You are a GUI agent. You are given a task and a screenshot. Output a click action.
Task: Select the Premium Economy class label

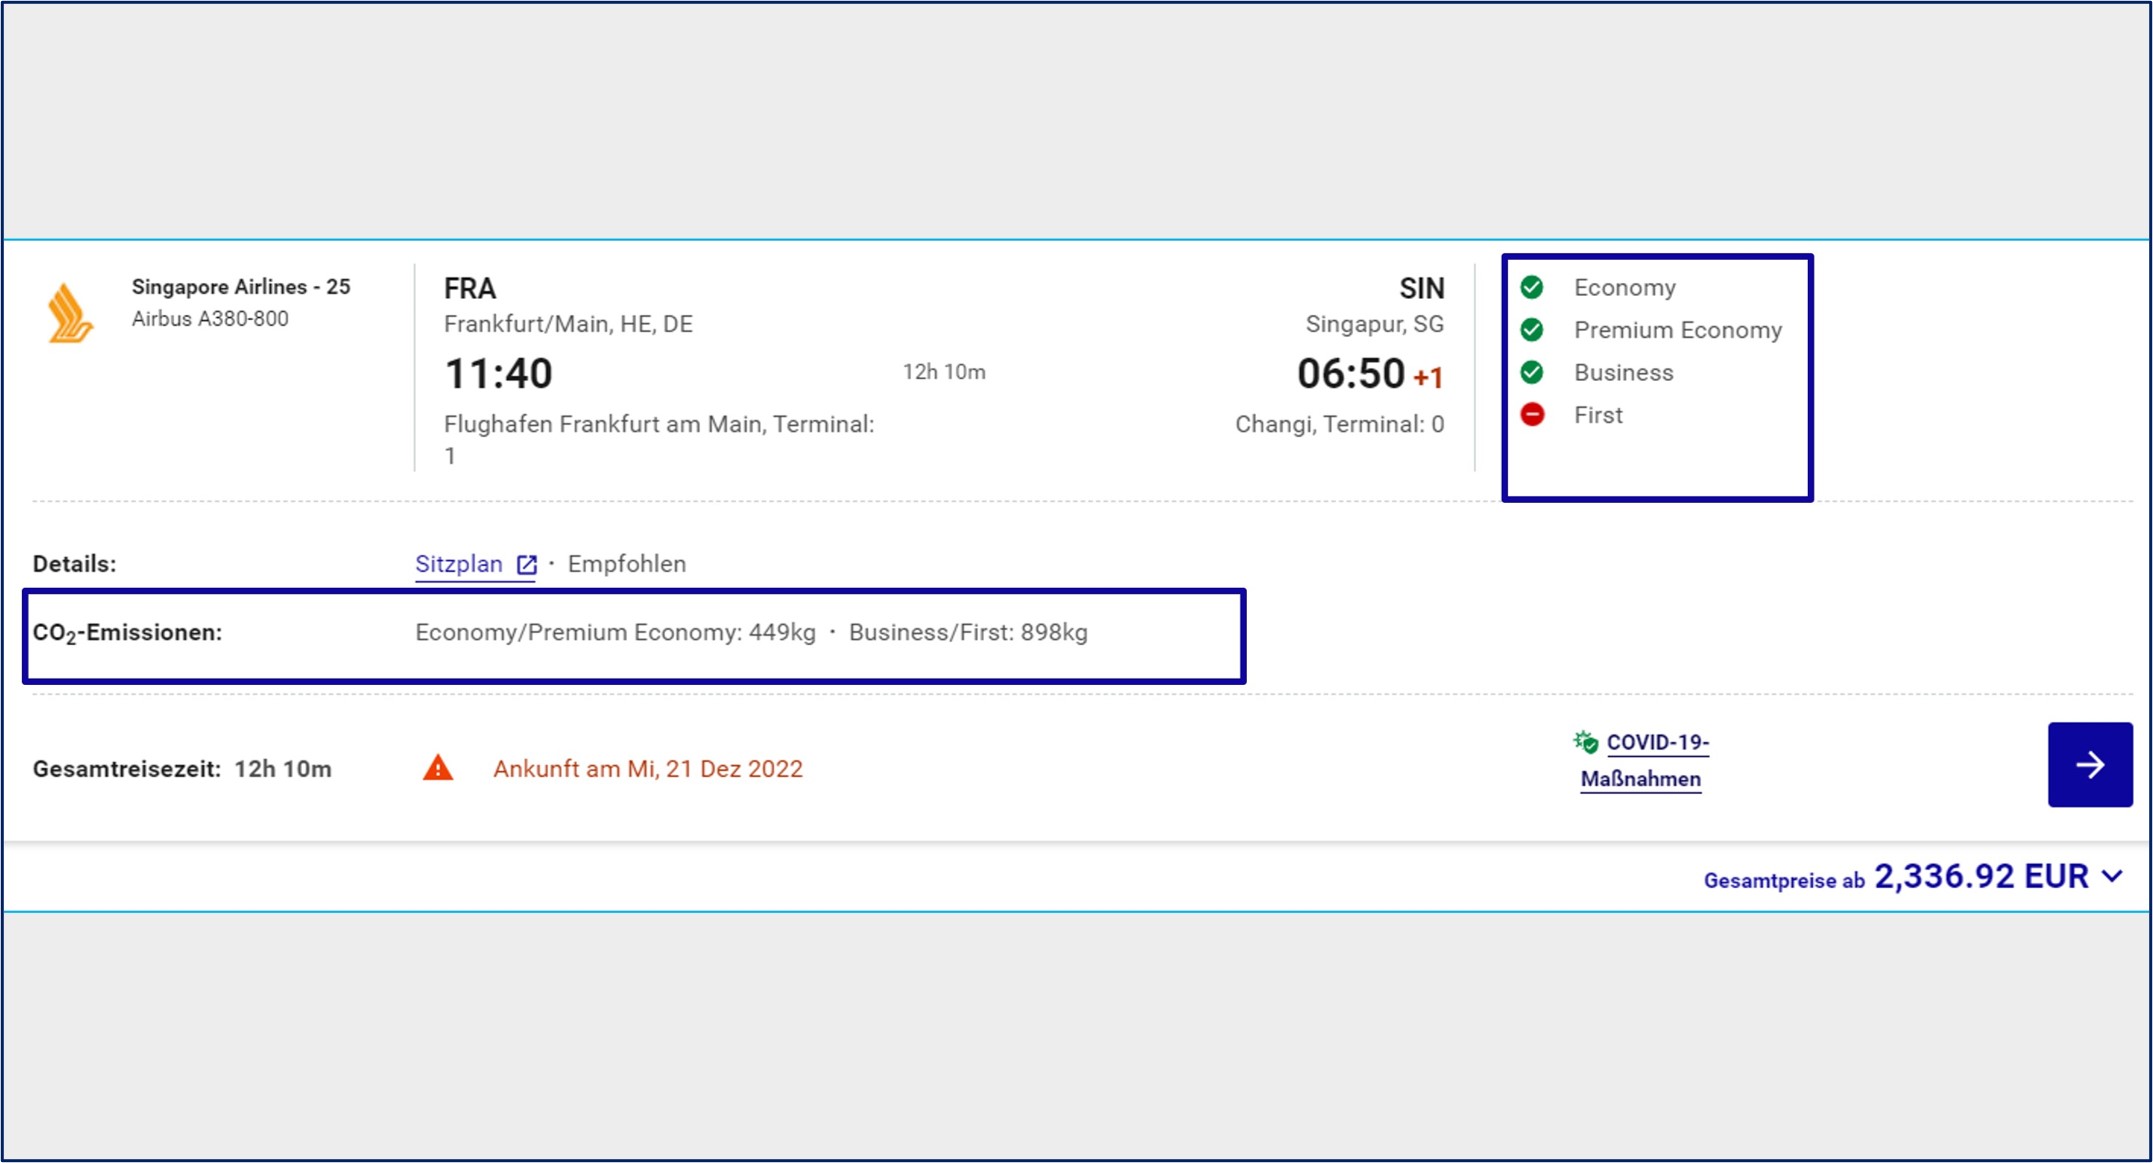click(x=1677, y=330)
